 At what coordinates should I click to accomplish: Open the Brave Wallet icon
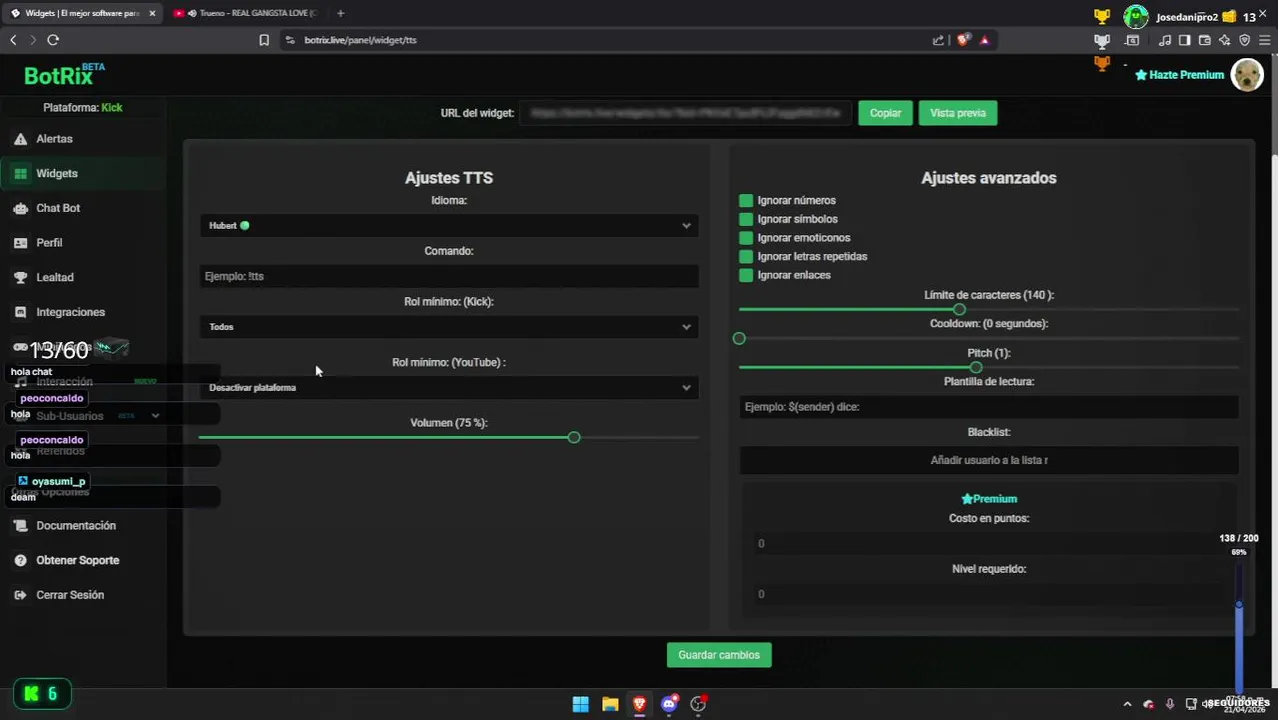click(x=1204, y=40)
